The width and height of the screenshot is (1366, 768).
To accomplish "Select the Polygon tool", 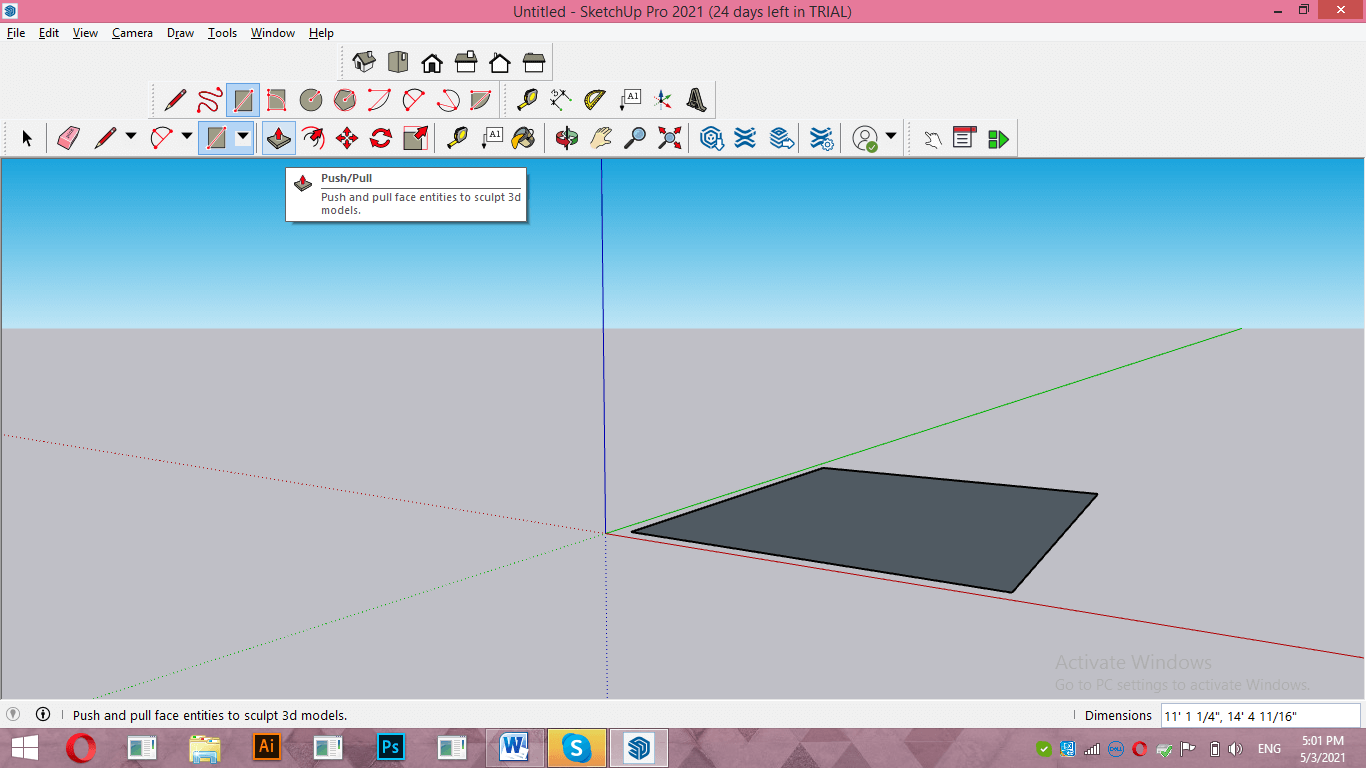I will coord(345,100).
